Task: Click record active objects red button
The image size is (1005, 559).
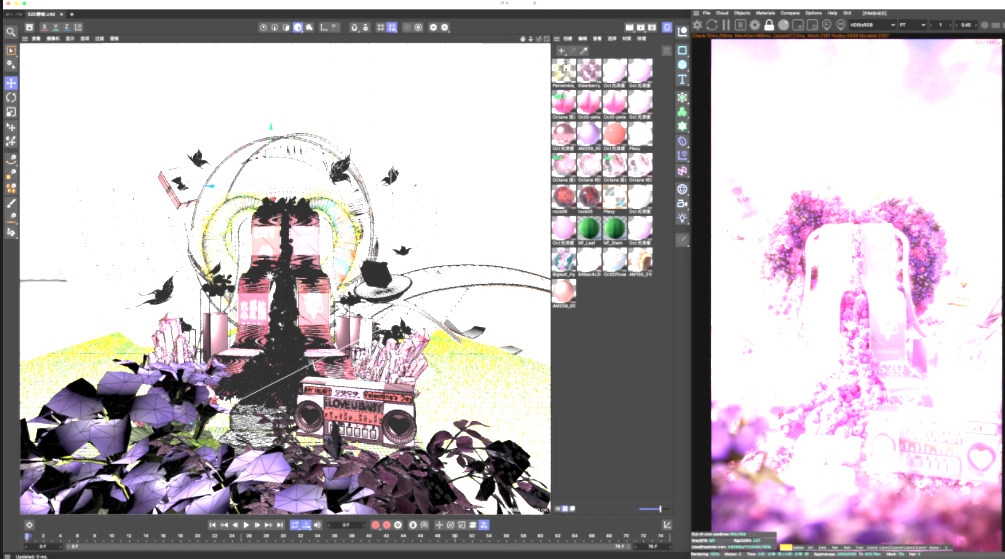Action: [x=376, y=525]
